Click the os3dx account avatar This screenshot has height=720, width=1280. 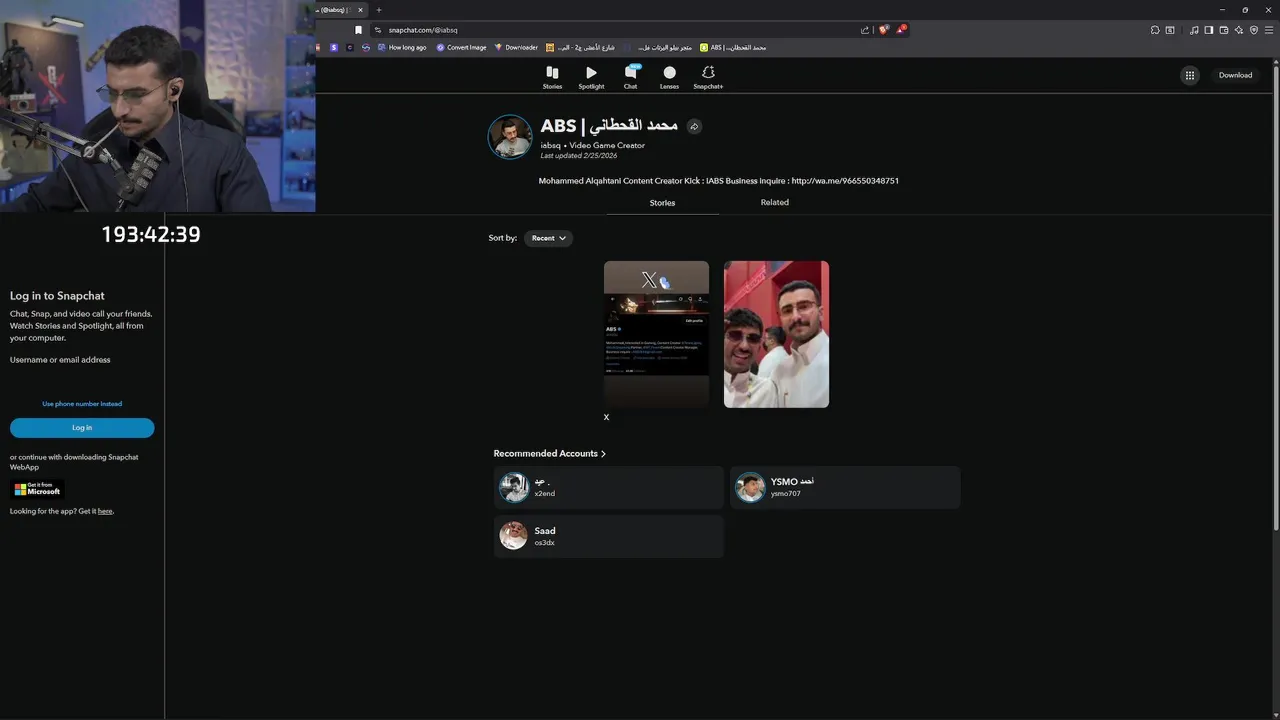513,536
